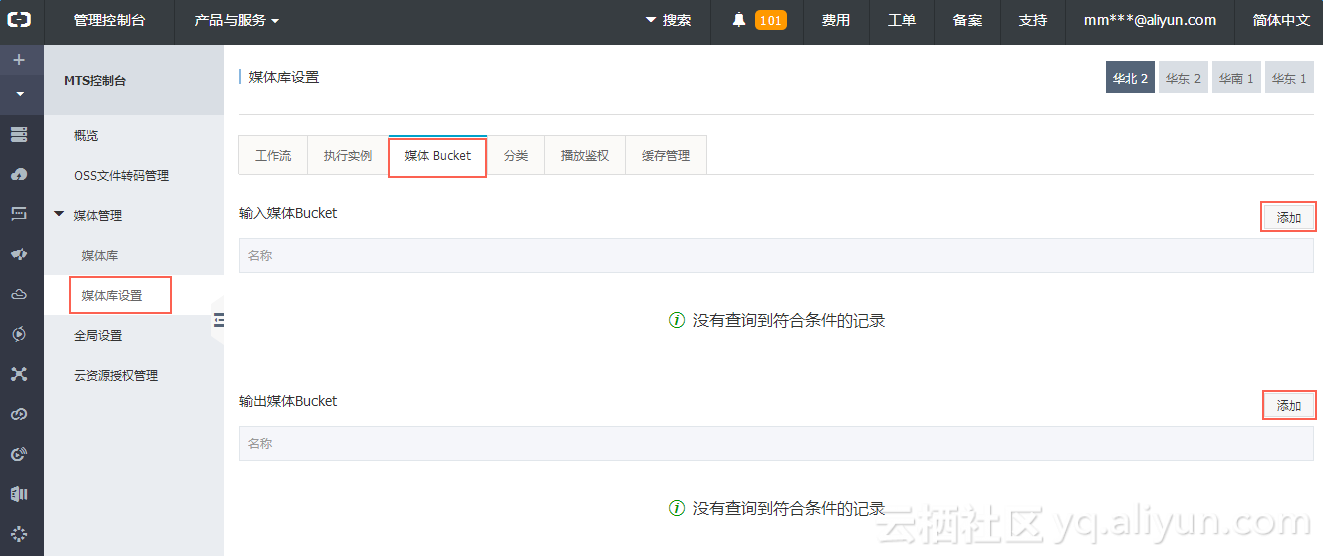Image resolution: width=1323 pixels, height=556 pixels.
Task: Open the icon below the cloud link icon
Action: coord(19,454)
